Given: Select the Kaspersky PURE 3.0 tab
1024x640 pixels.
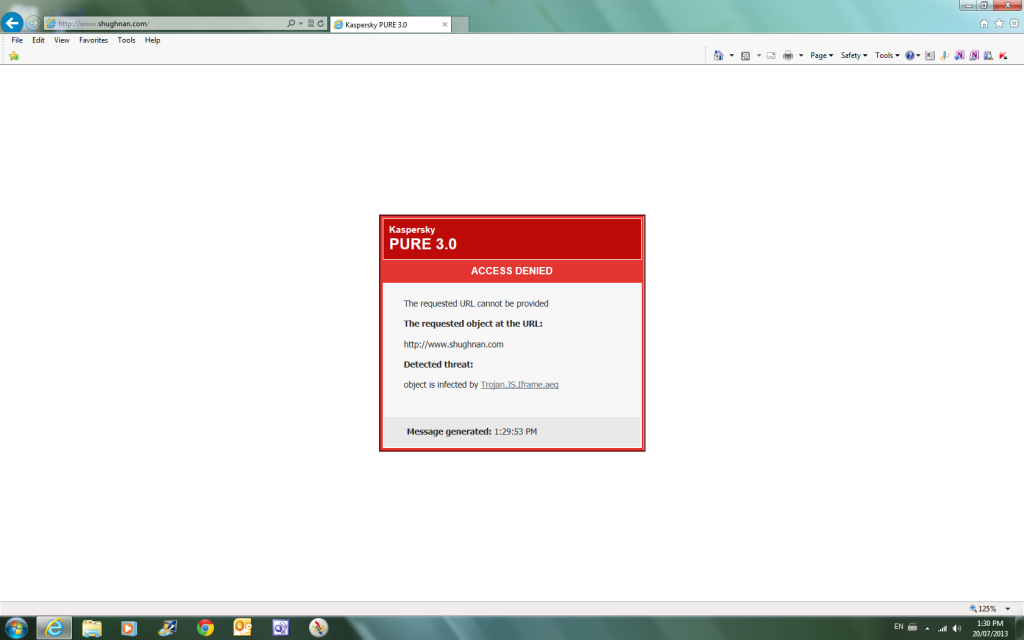Looking at the screenshot, I should 391,25.
